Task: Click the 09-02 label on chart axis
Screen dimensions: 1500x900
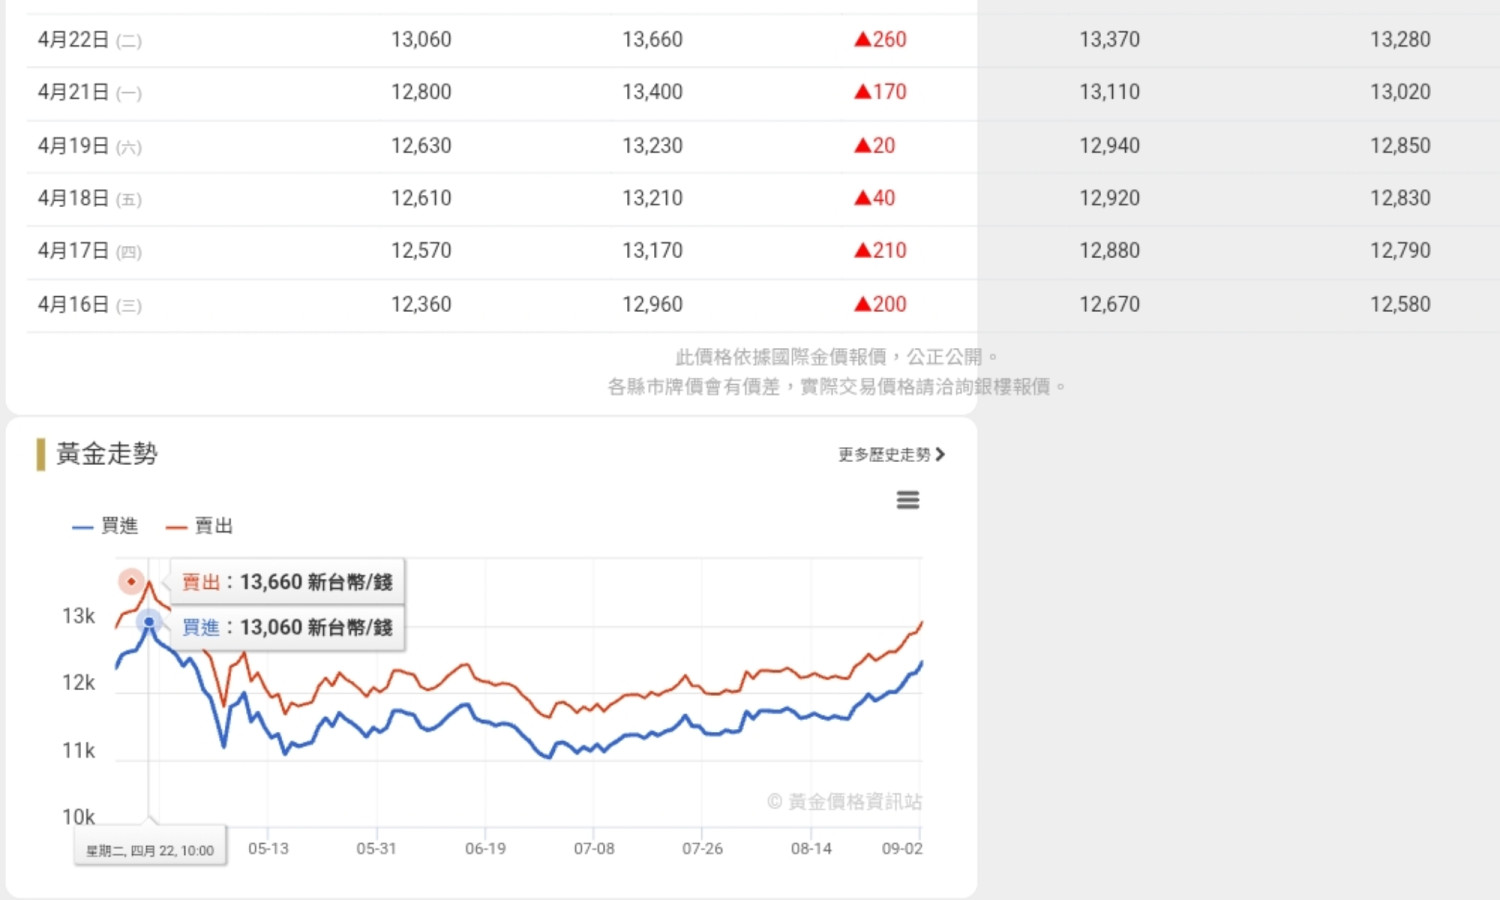Action: tap(901, 849)
